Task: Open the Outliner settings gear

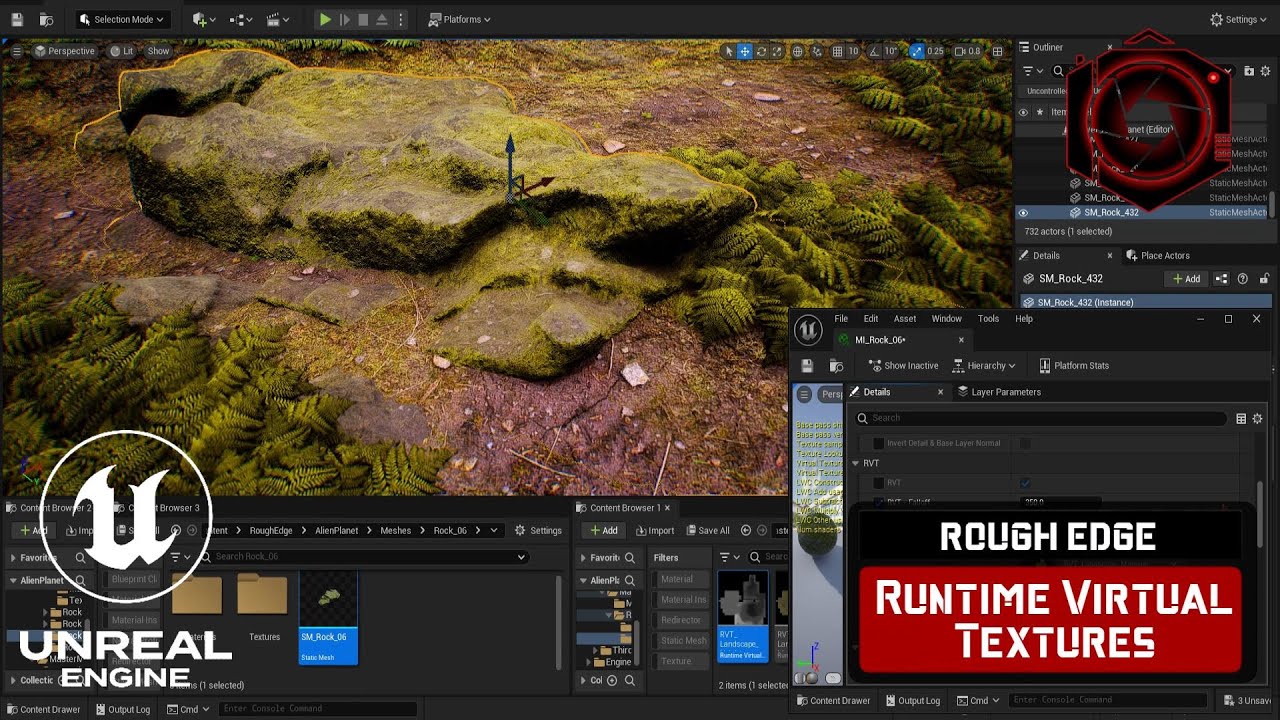Action: pos(1266,71)
